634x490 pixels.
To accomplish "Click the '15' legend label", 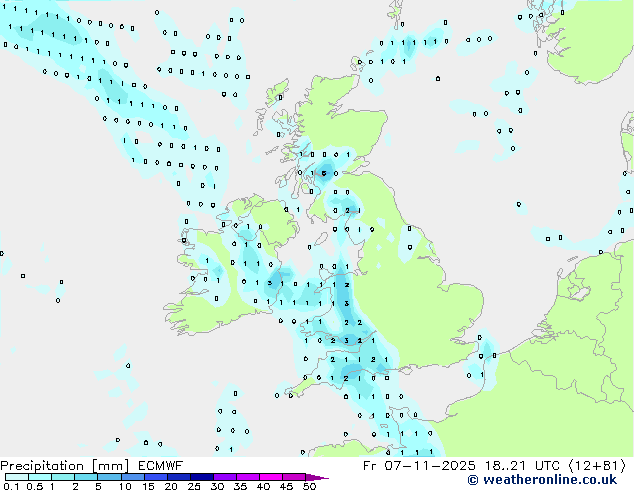I will click(x=148, y=486).
